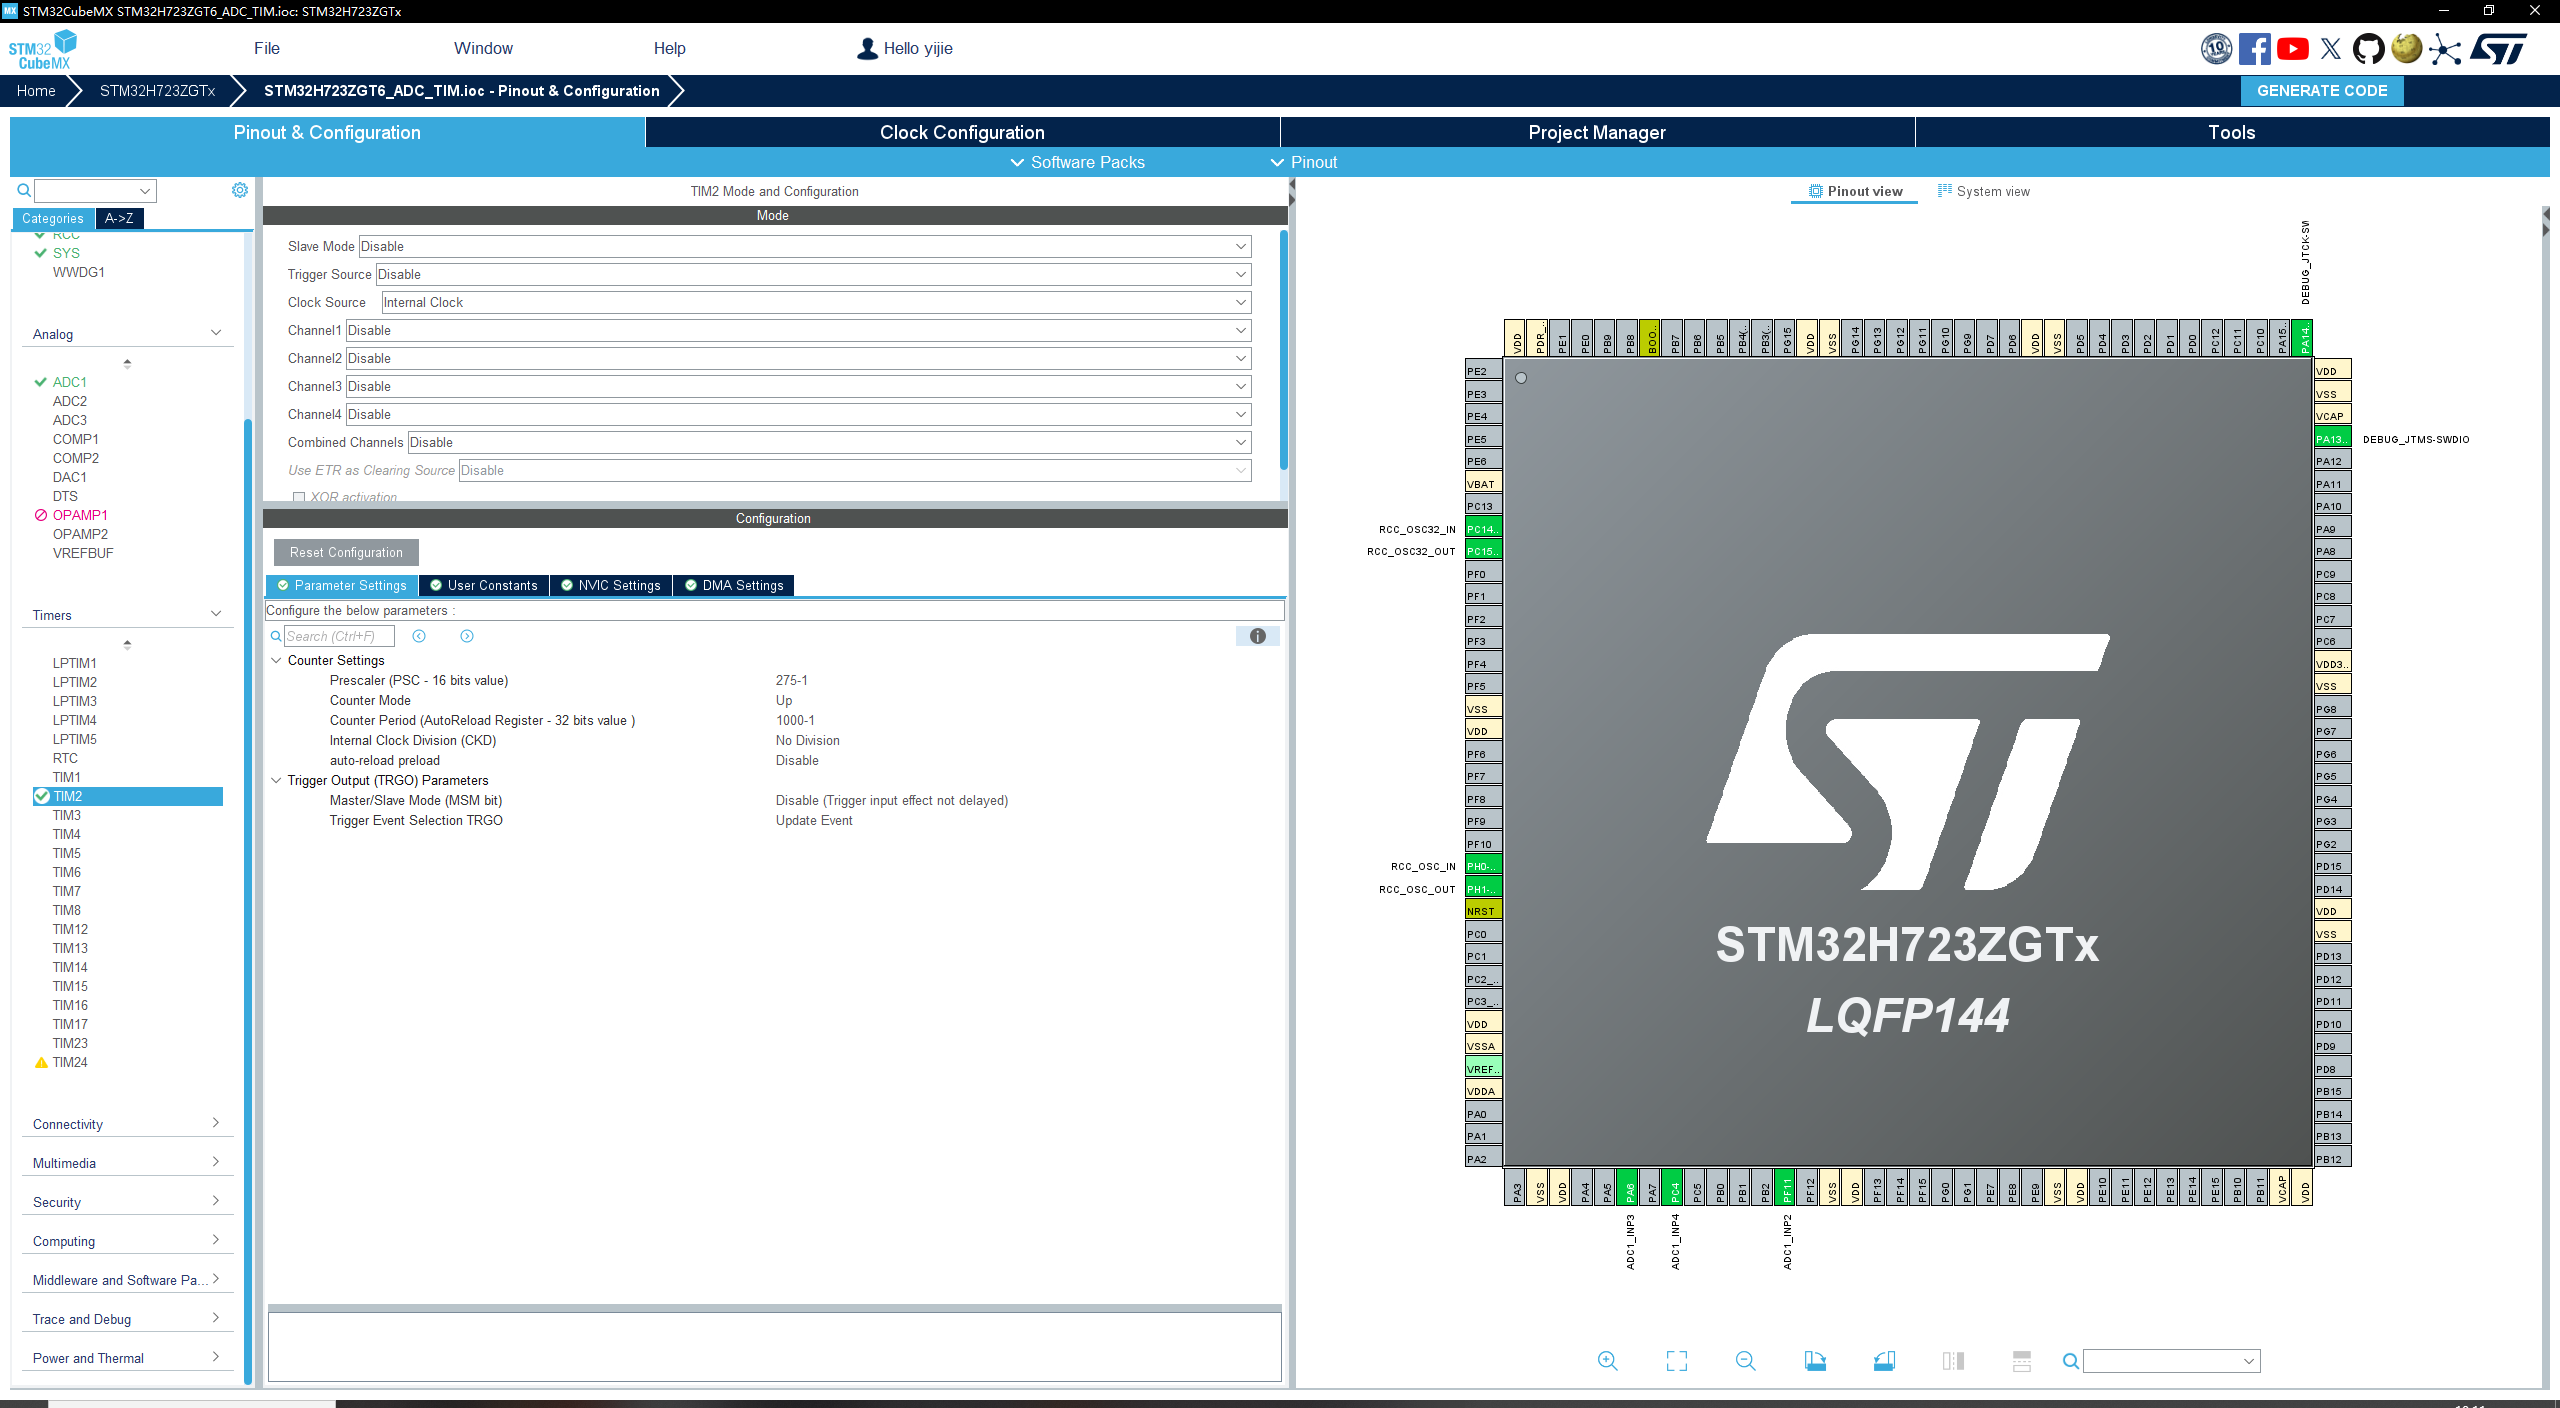The image size is (2560, 1408).
Task: Click the Home breadcrumb
Action: pos(36,90)
